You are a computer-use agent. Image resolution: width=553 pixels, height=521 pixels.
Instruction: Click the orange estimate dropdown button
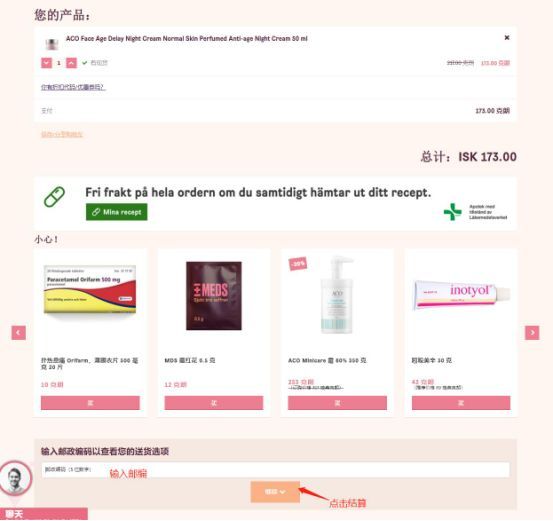pyautogui.click(x=275, y=492)
